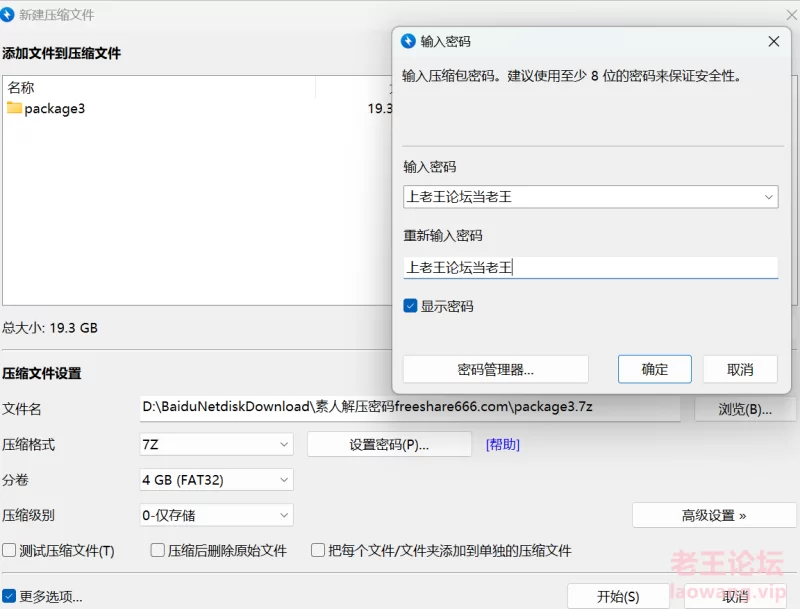The width and height of the screenshot is (800, 609).
Task: Enable 测试压缩文件(T) checkbox
Action: pyautogui.click(x=9, y=550)
